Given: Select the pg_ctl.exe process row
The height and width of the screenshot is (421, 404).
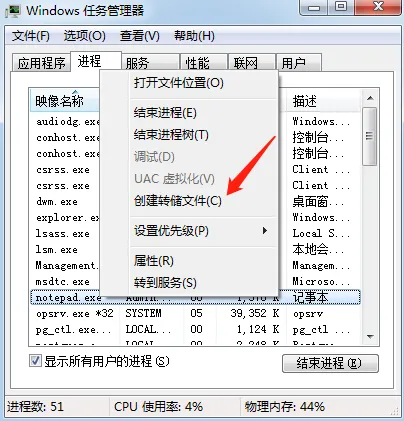Looking at the screenshot, I should [195, 329].
